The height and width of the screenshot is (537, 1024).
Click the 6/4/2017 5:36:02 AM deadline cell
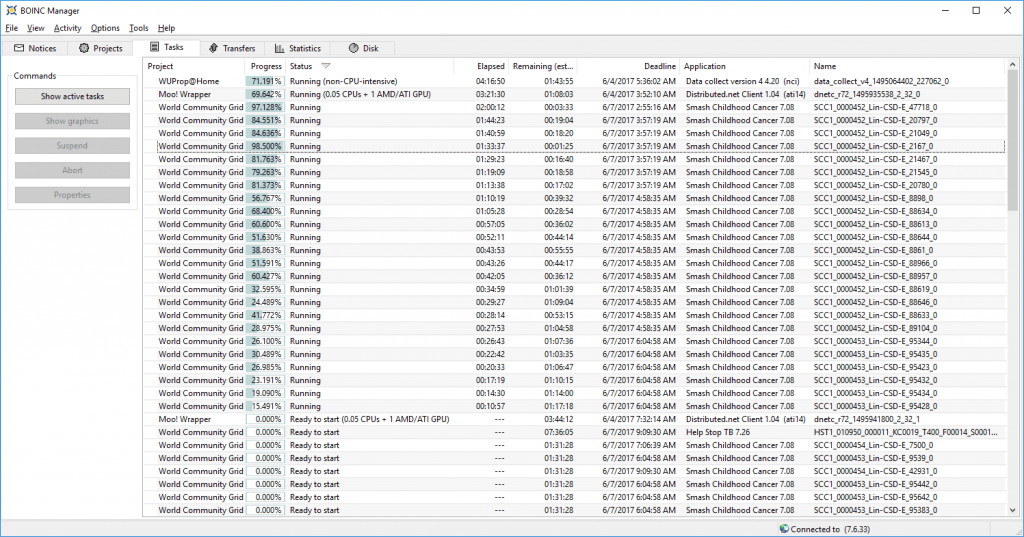tap(639, 81)
